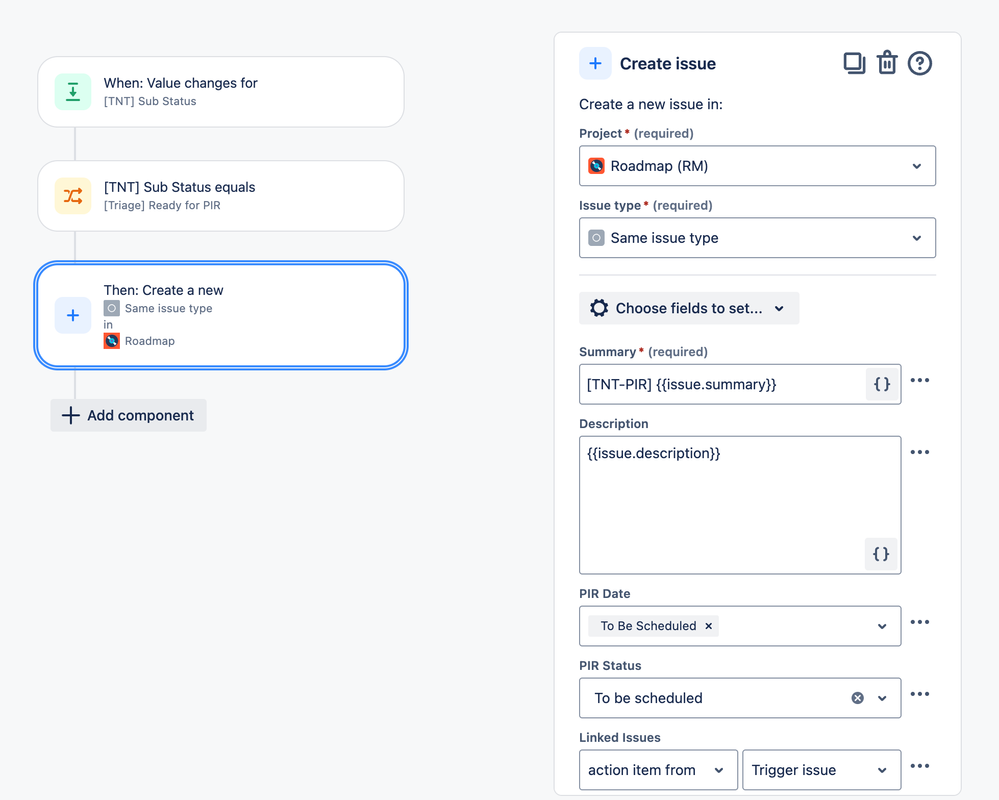
Task: Select the Sub Status equals condition card
Action: 220,196
